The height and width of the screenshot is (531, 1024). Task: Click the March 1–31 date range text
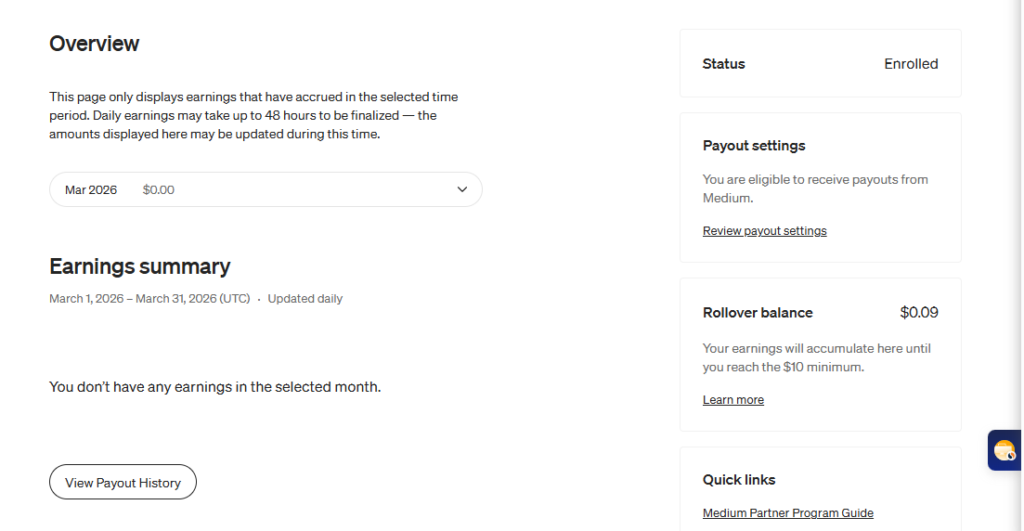(149, 299)
